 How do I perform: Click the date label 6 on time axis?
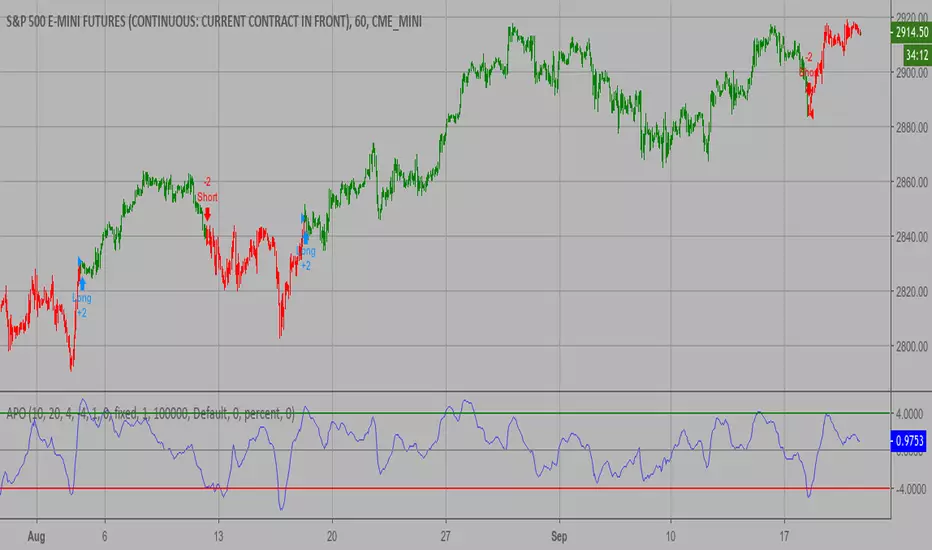(105, 536)
